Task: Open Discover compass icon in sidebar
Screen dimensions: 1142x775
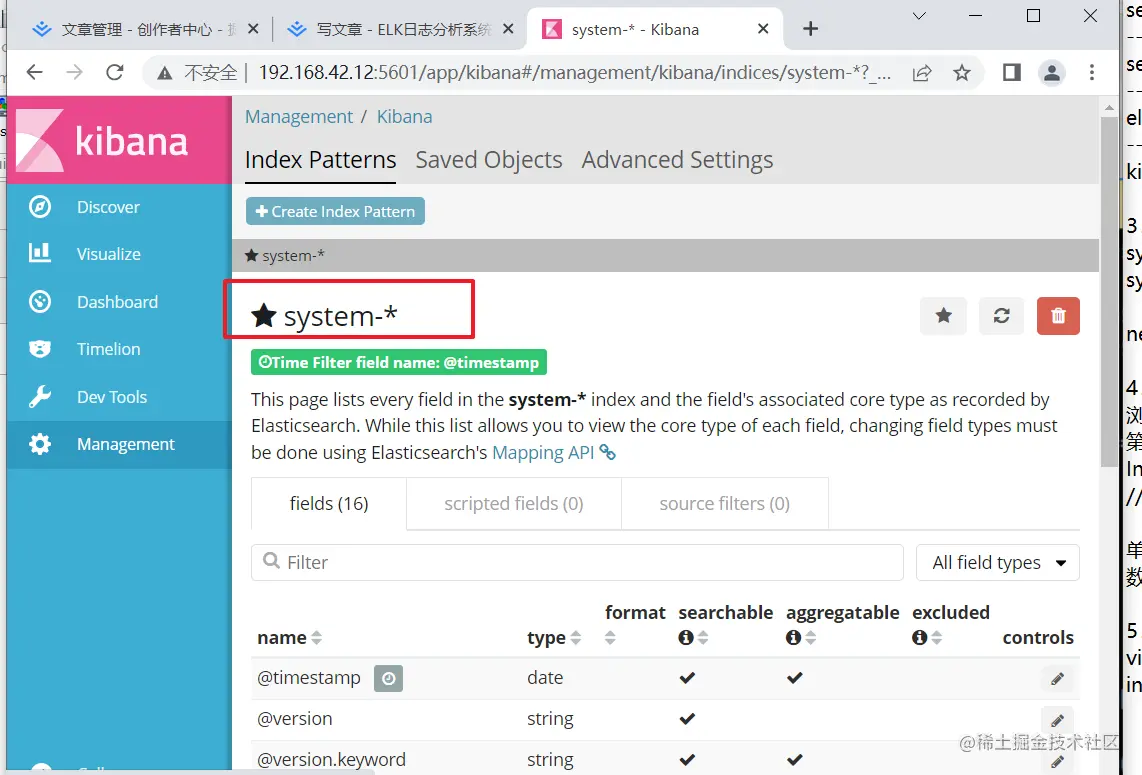Action: 40,207
